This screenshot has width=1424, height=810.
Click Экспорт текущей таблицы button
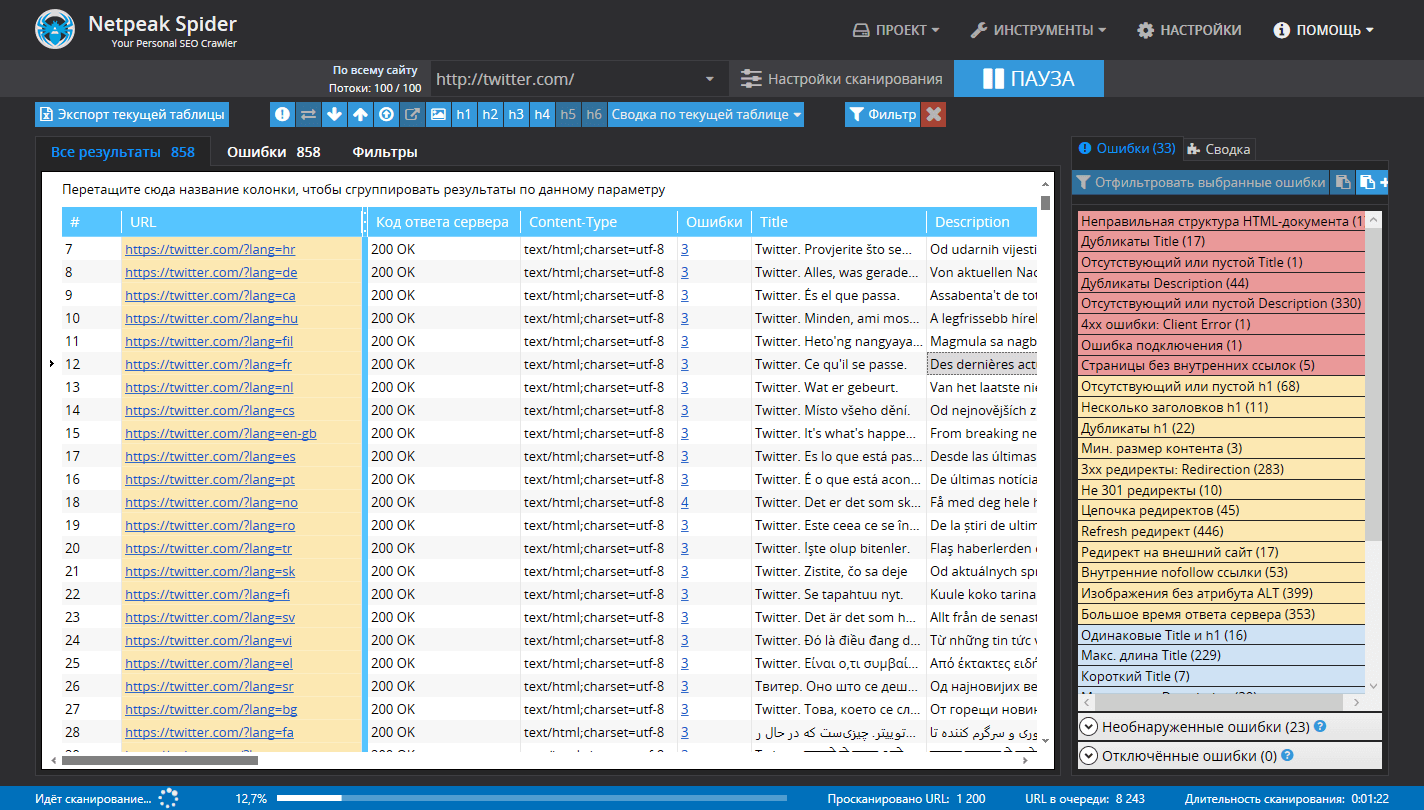tap(131, 115)
